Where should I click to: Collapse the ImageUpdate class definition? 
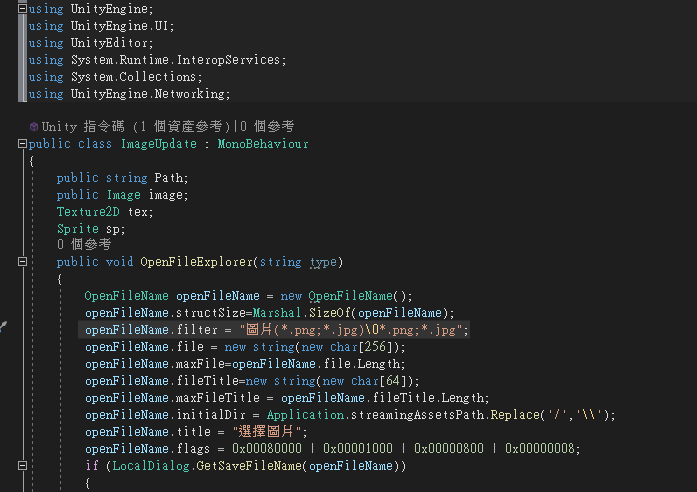pyautogui.click(x=22, y=144)
